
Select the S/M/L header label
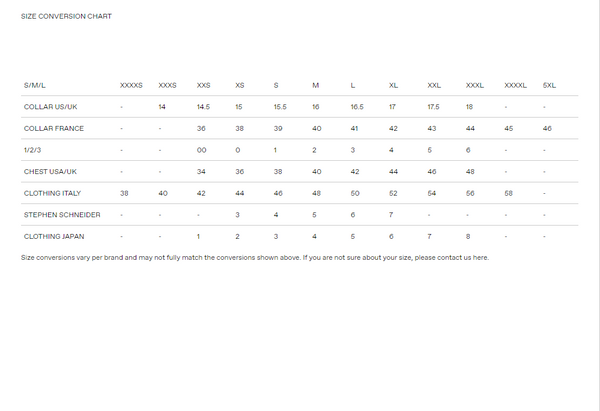tap(37, 85)
